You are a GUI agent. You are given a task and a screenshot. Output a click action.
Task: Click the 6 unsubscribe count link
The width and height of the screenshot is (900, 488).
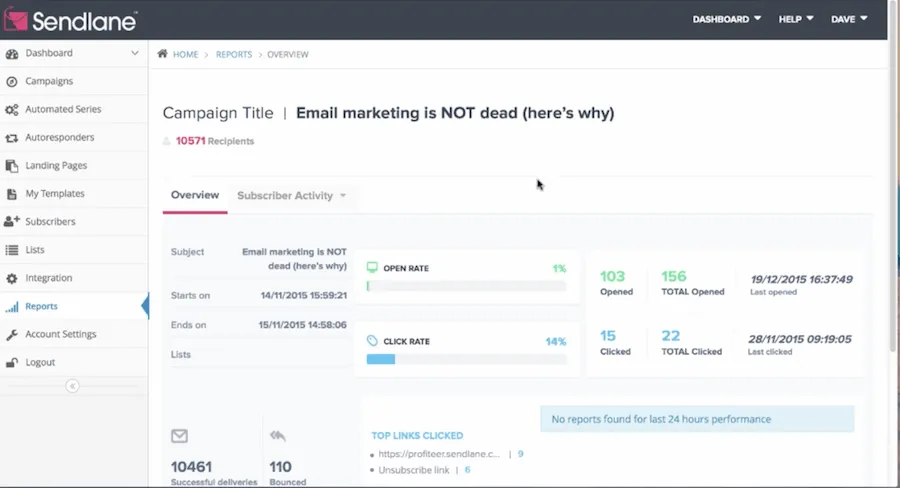coord(467,470)
